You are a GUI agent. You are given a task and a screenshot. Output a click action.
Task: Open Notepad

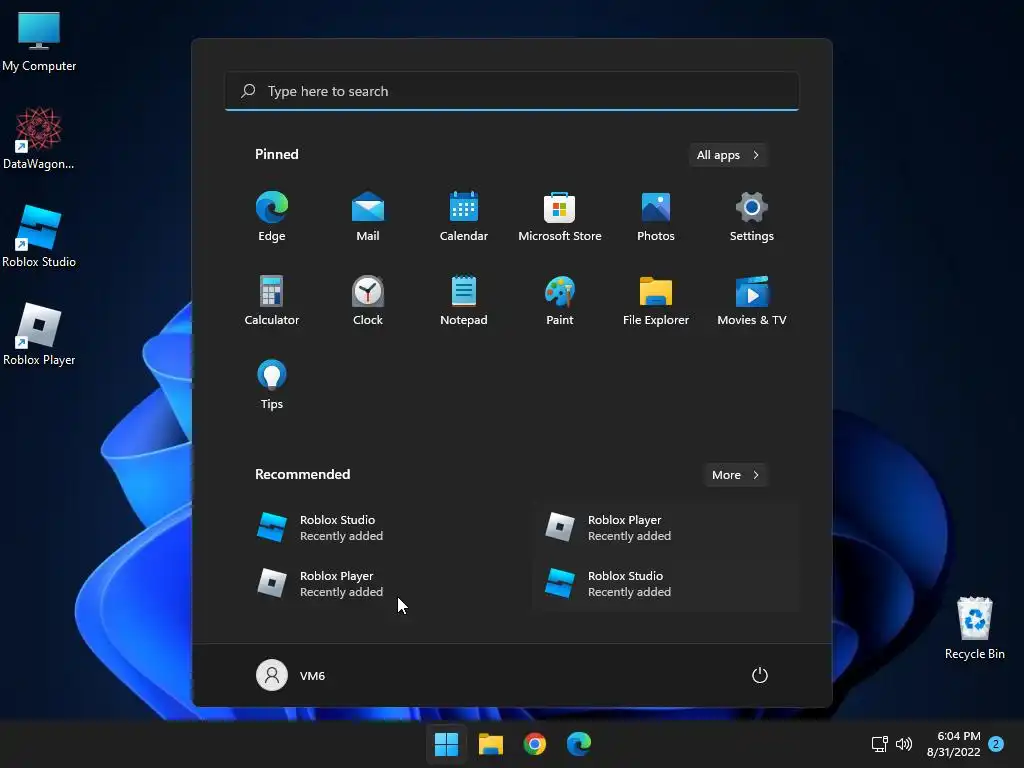tap(464, 300)
